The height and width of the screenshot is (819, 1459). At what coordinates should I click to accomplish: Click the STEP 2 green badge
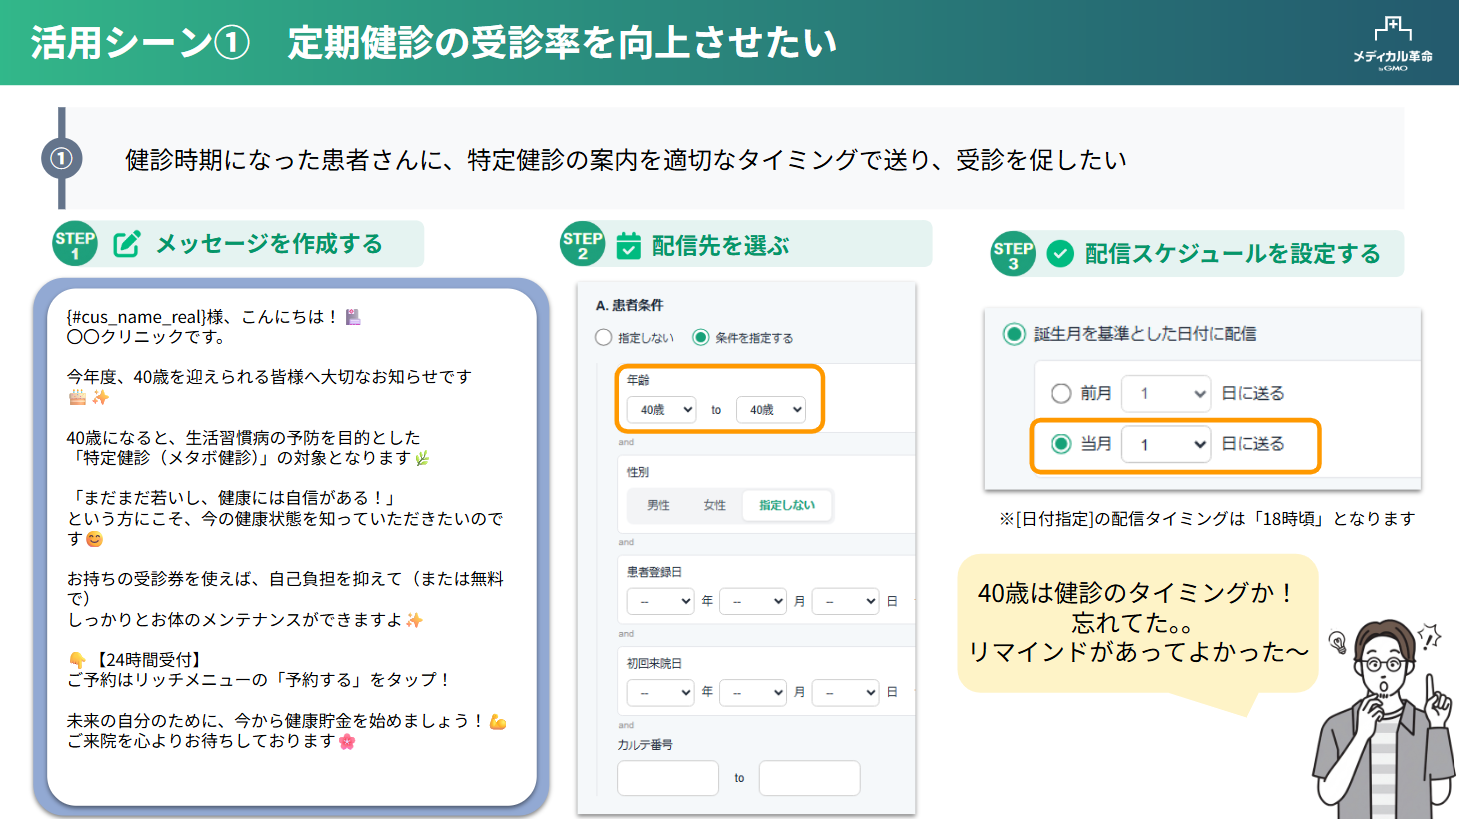tap(582, 244)
